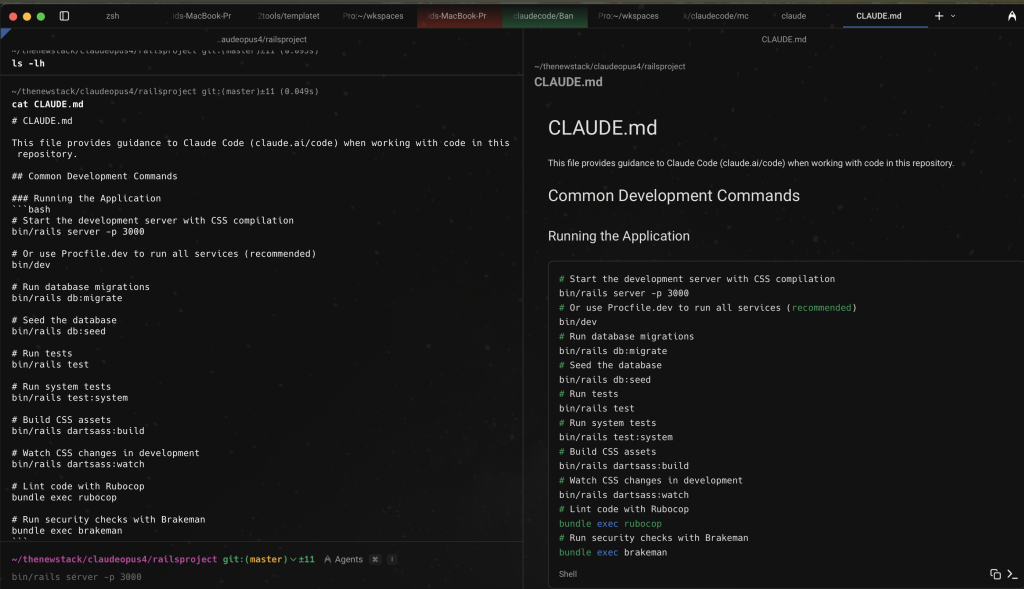This screenshot has height=589, width=1024.
Task: Focus the audeopus4/railsproject pane header
Action: pyautogui.click(x=262, y=39)
